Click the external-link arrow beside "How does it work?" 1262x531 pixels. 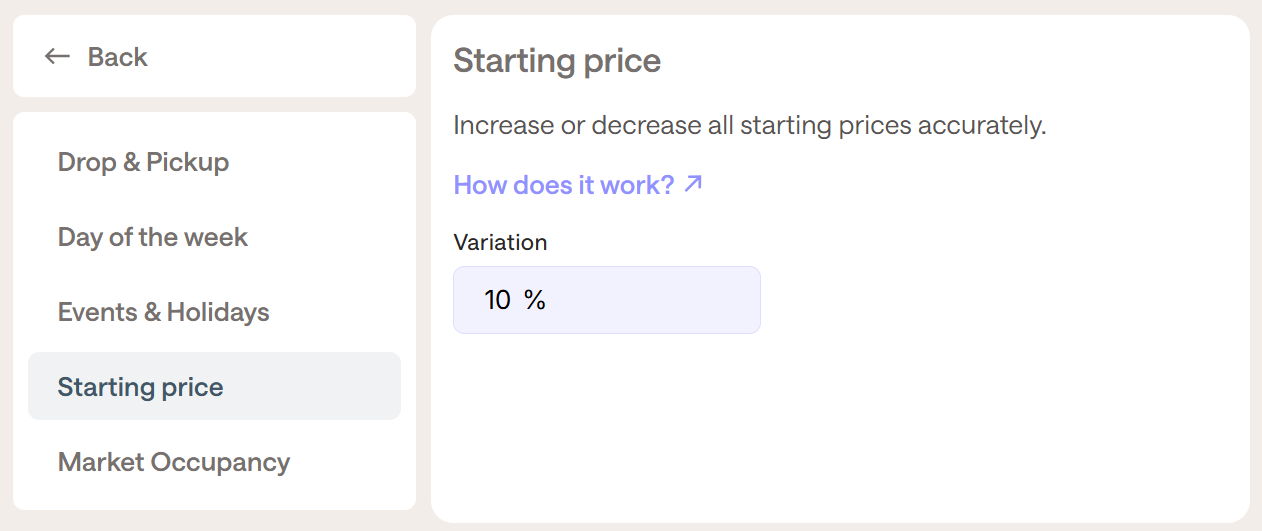coord(693,184)
